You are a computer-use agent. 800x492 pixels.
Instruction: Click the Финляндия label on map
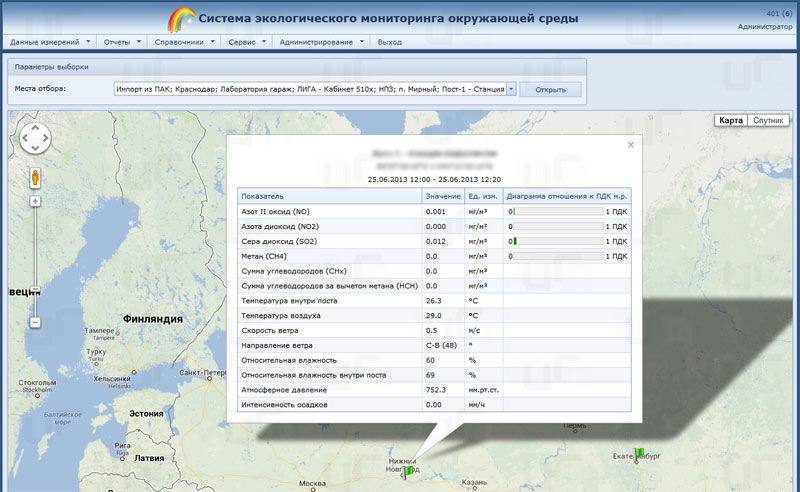[153, 318]
